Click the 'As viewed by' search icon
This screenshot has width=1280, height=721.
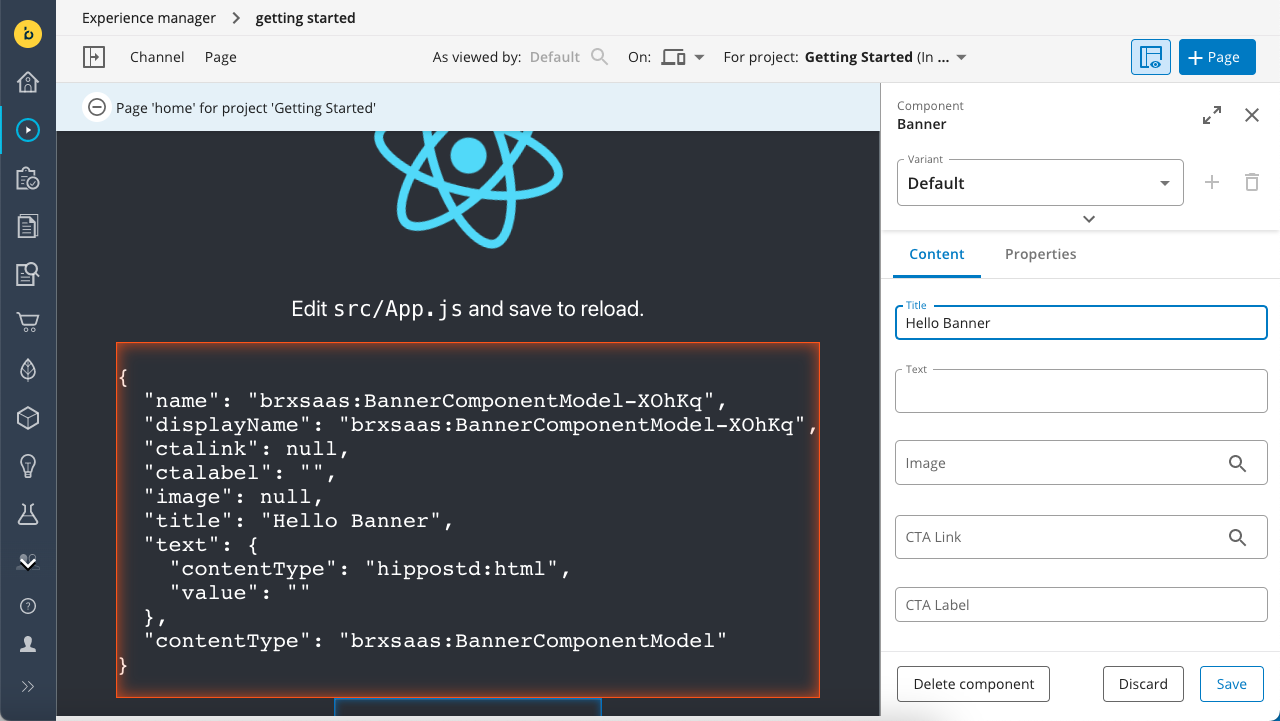click(x=599, y=57)
